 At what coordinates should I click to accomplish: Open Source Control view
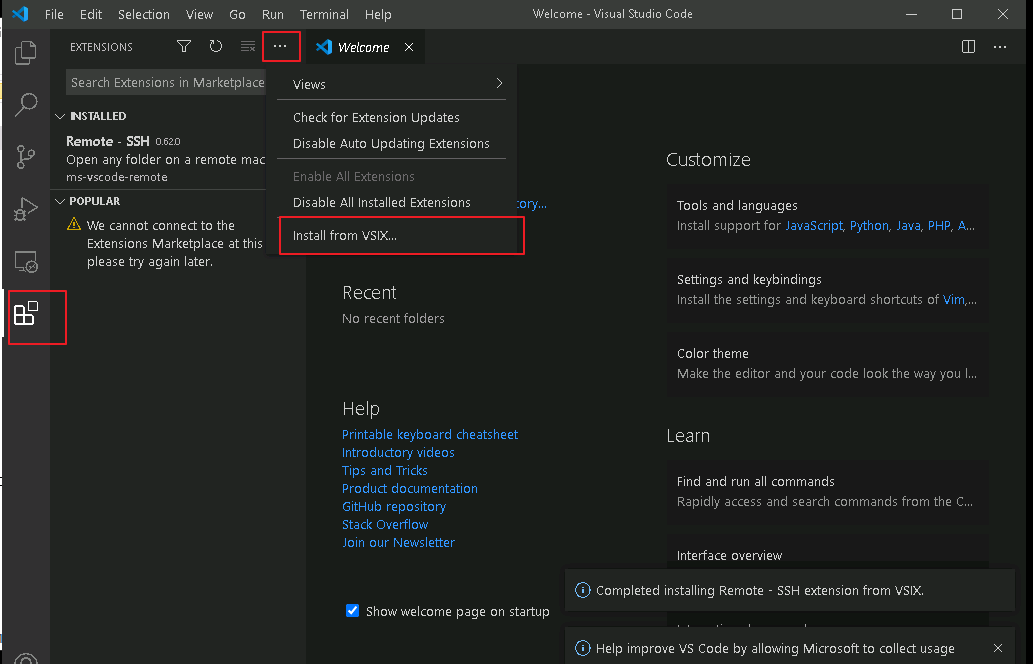point(26,157)
